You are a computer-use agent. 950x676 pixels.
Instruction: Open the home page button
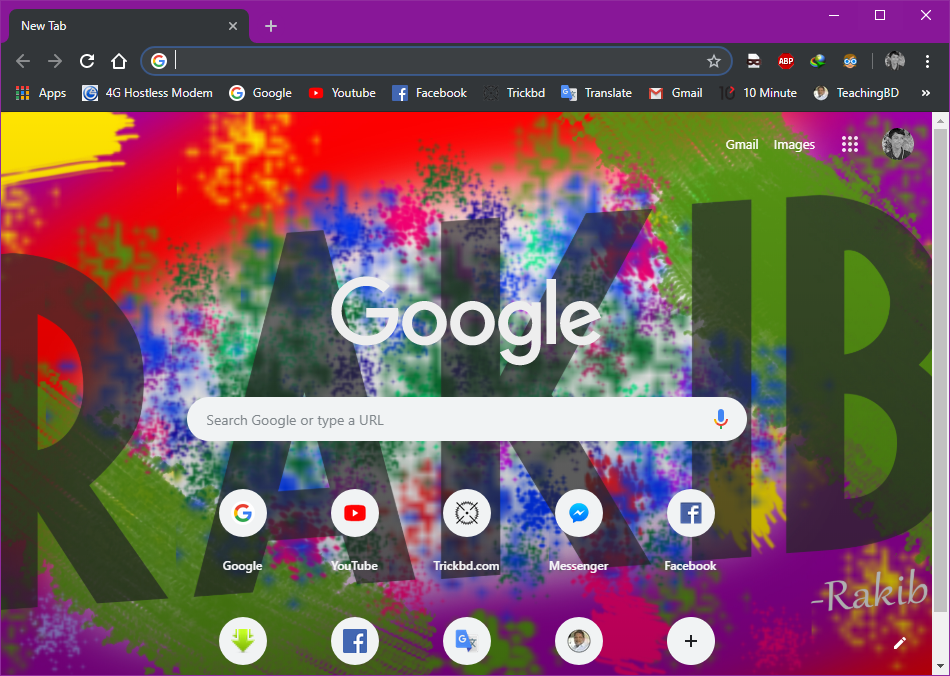[x=119, y=61]
